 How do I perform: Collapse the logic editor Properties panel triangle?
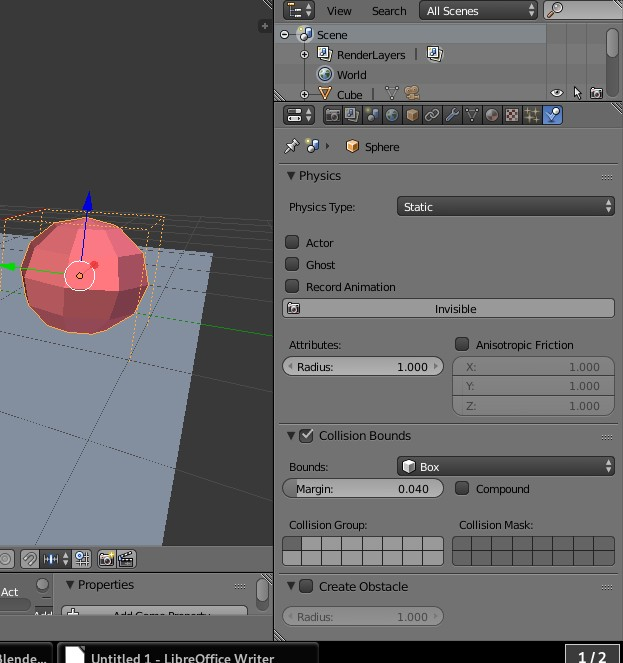click(70, 585)
